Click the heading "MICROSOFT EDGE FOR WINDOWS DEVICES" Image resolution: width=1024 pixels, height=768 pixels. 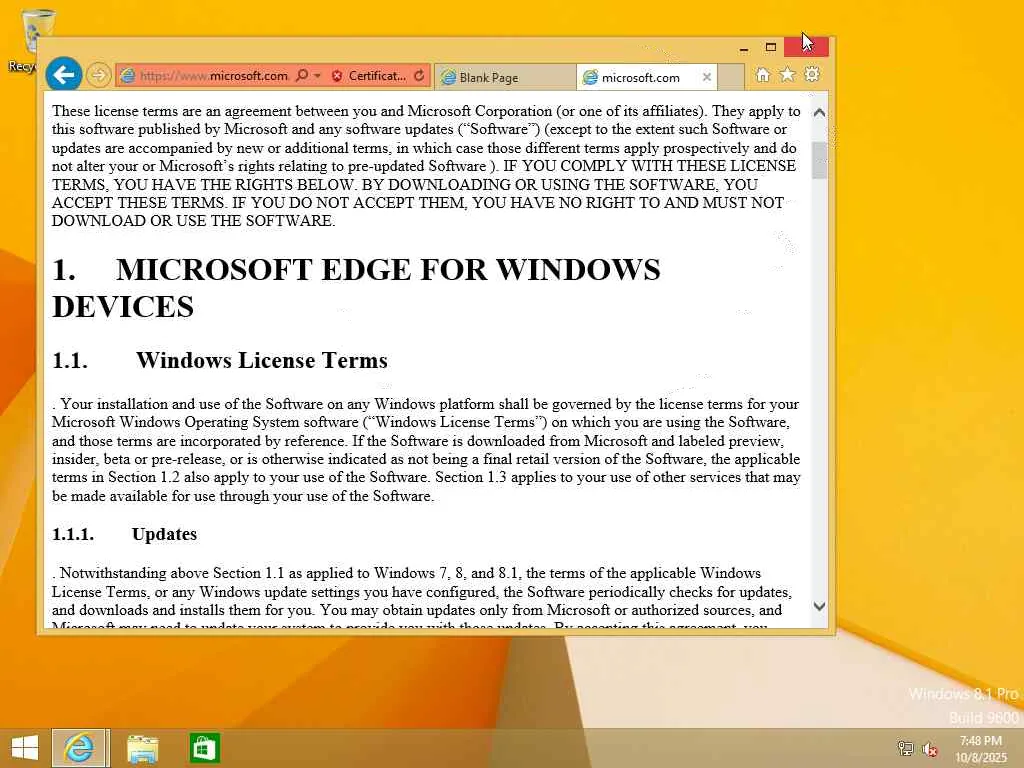point(356,288)
